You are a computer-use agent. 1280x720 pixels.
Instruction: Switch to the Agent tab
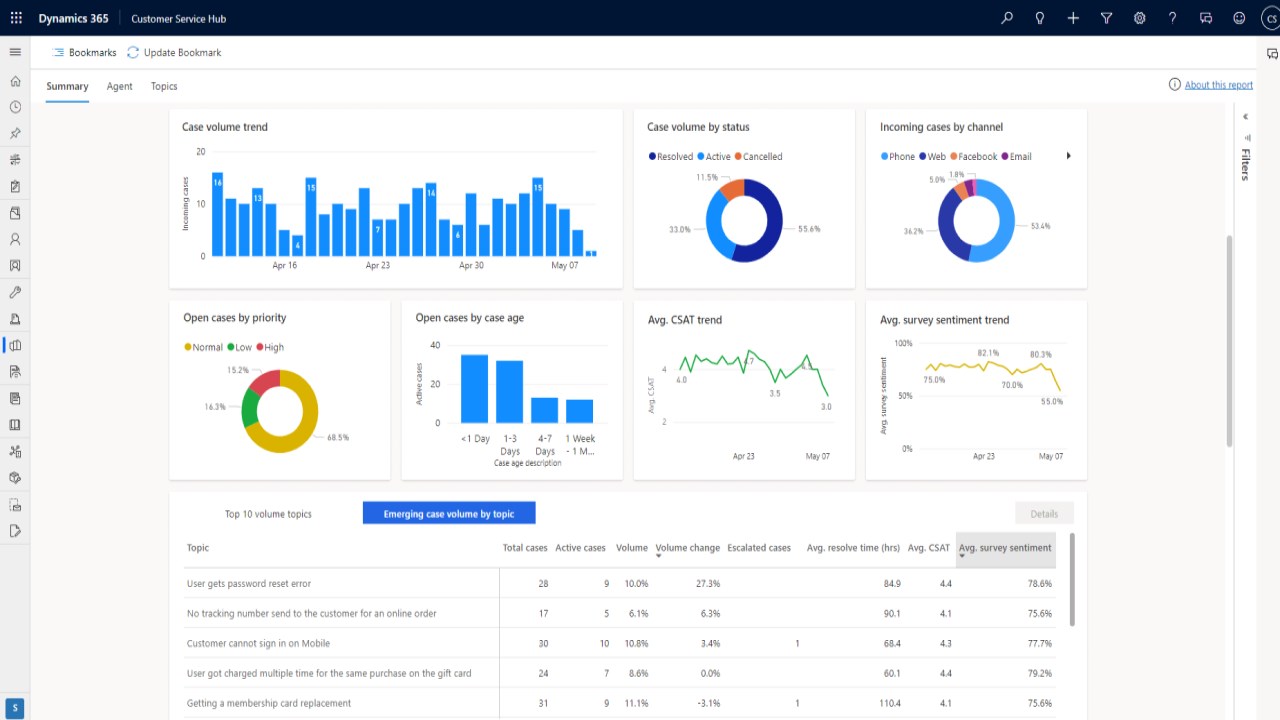point(120,87)
